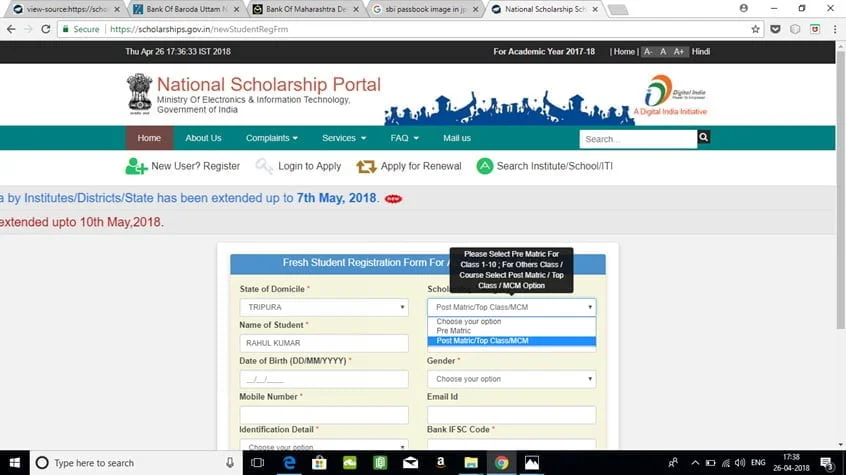846x475 pixels.
Task: Click Search Institute/School/ITI link
Action: (554, 166)
